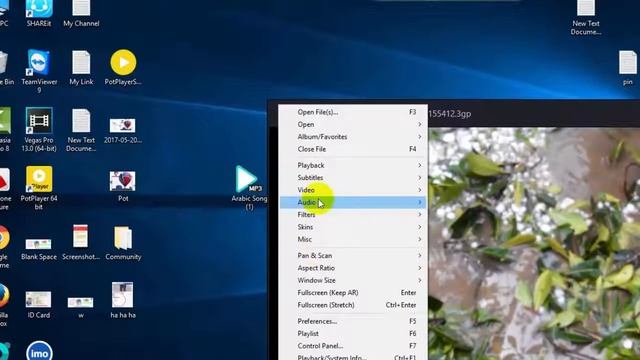Open the SHAREit desktop icon
The width and height of the screenshot is (640, 360).
39,13
